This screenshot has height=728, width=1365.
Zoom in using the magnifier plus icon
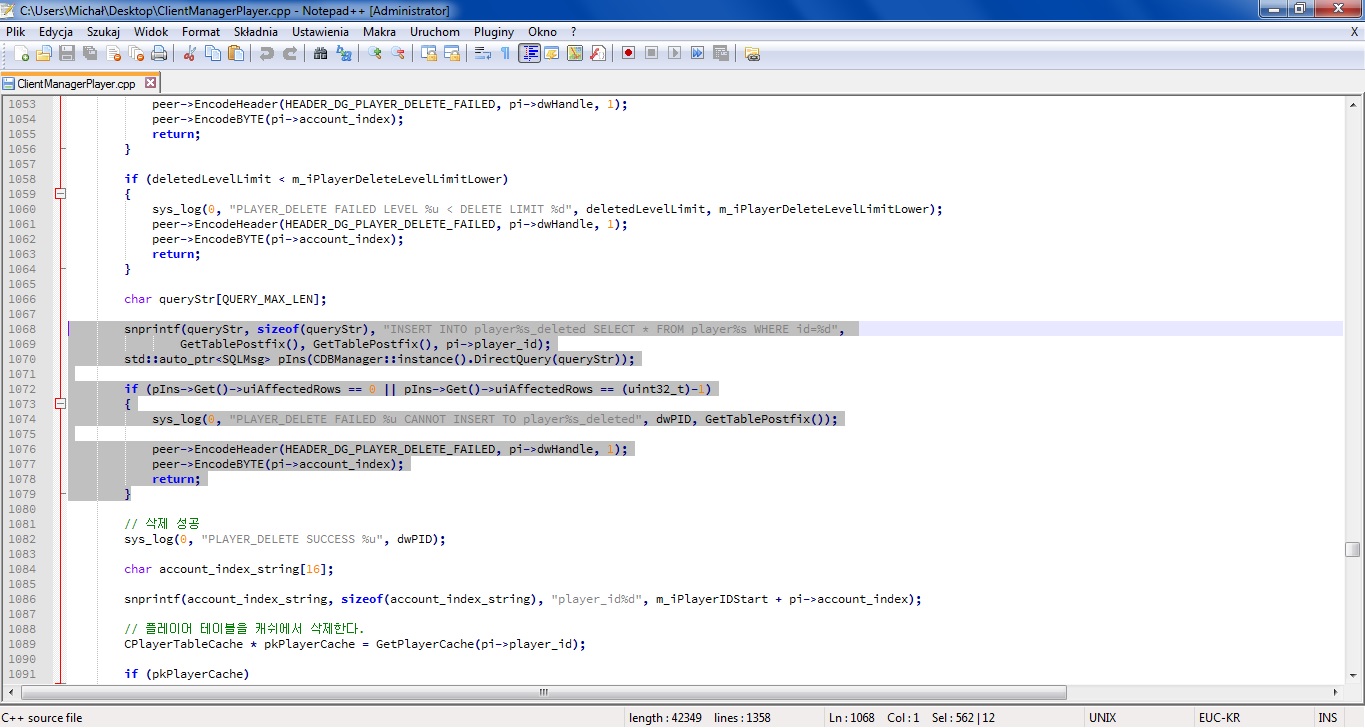(374, 53)
